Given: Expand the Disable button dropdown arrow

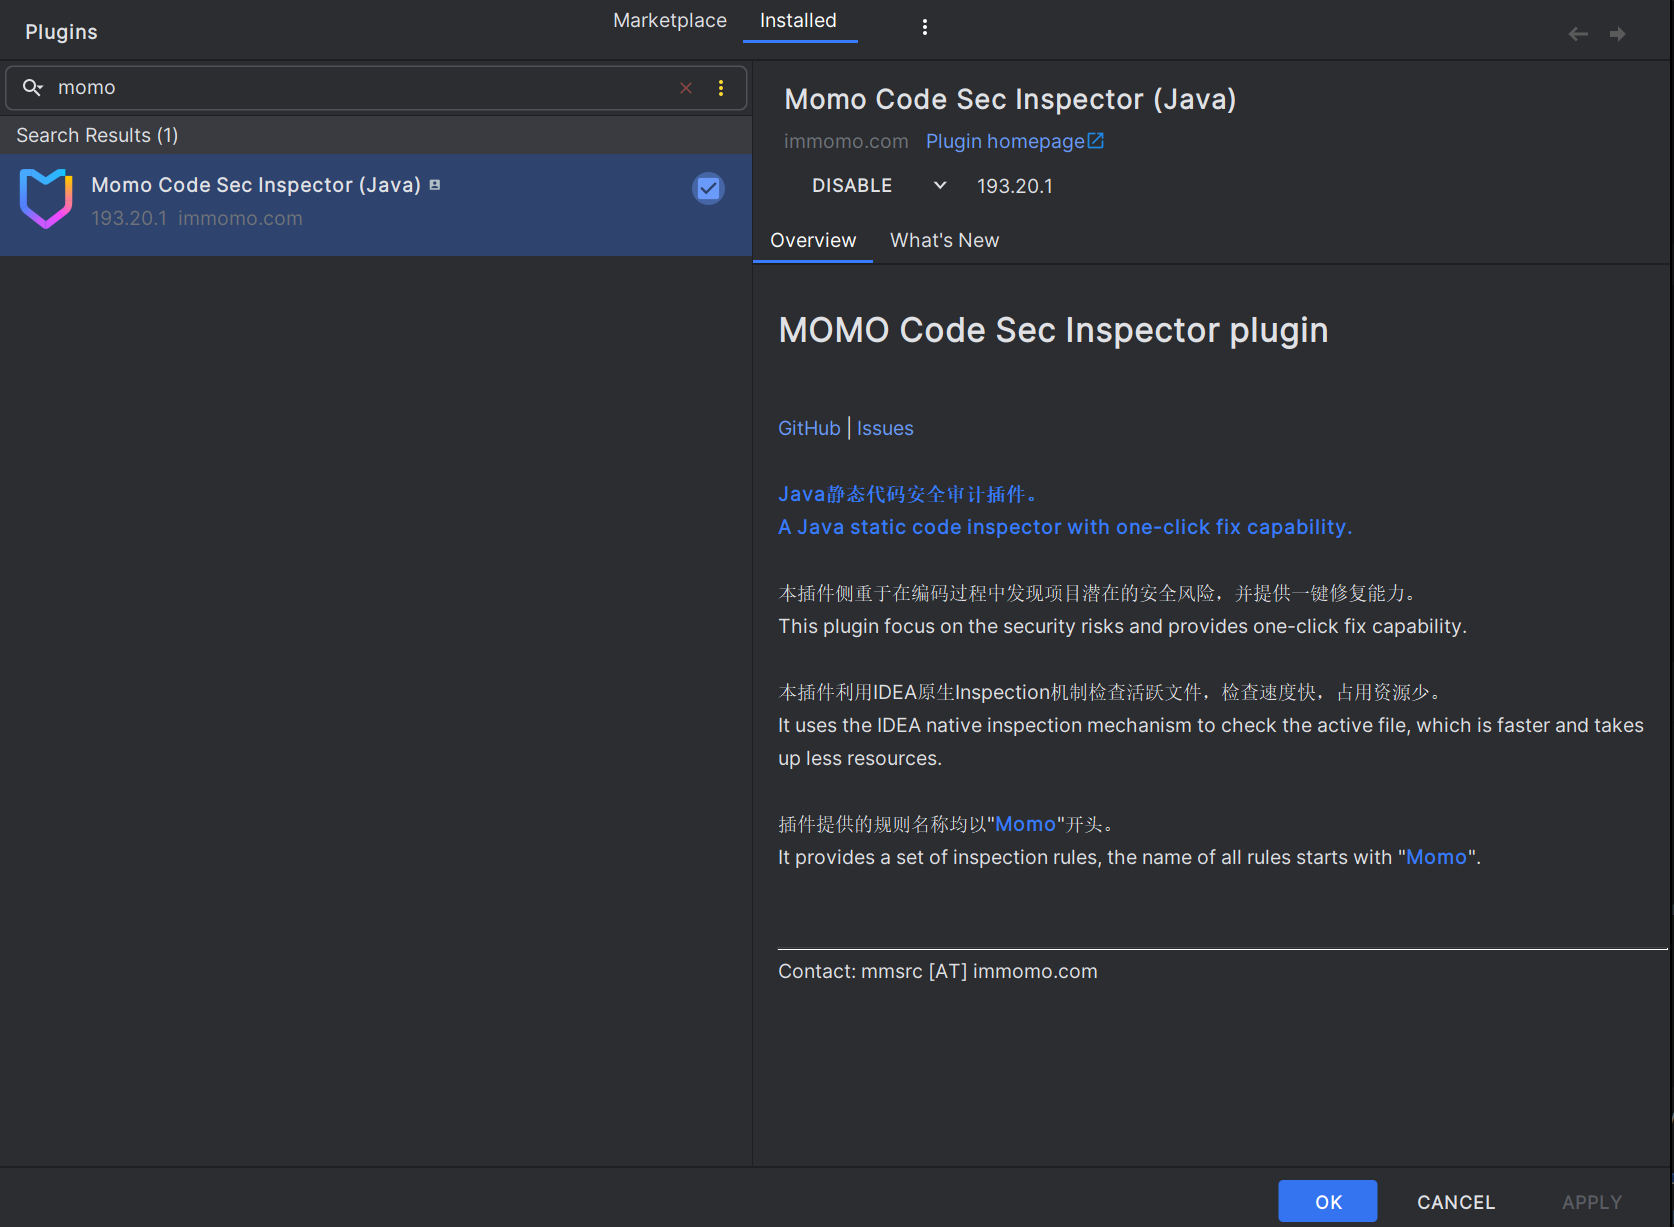Looking at the screenshot, I should pos(940,185).
